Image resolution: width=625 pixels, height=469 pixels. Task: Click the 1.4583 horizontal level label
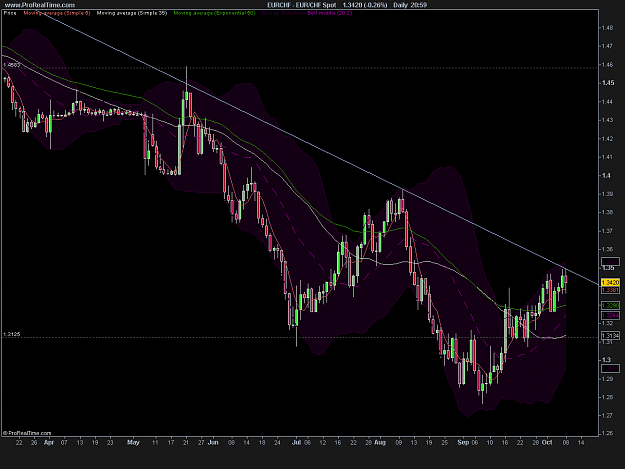tap(11, 65)
